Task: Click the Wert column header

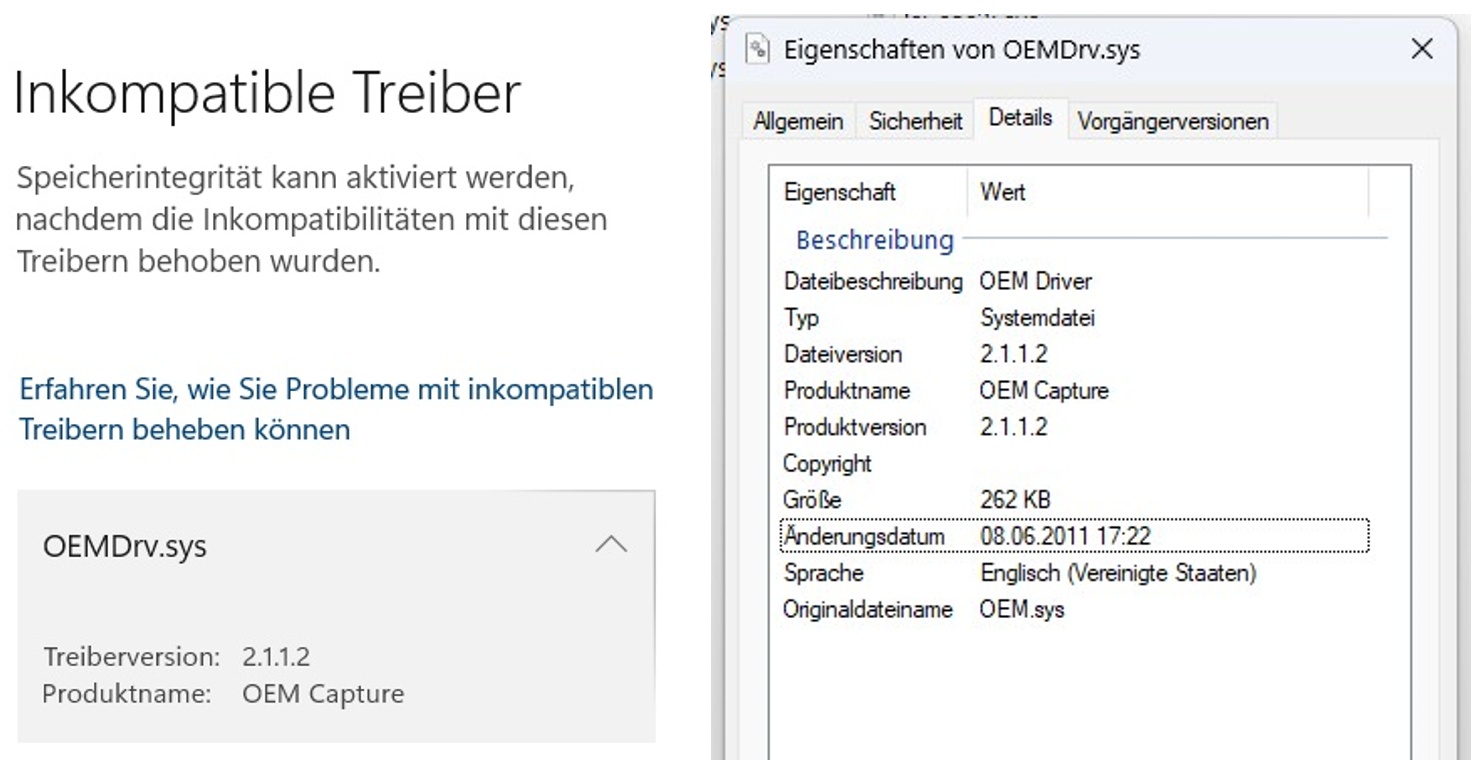Action: pyautogui.click(x=1169, y=192)
